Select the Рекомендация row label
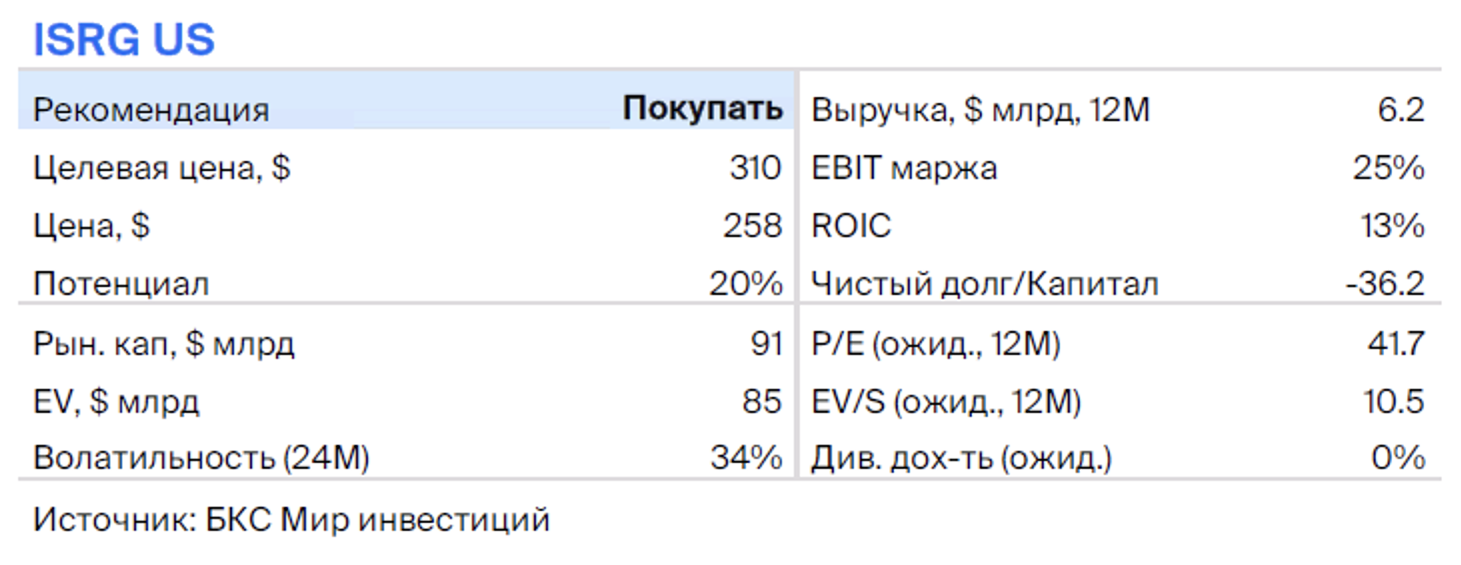This screenshot has width=1461, height=565. [x=151, y=110]
